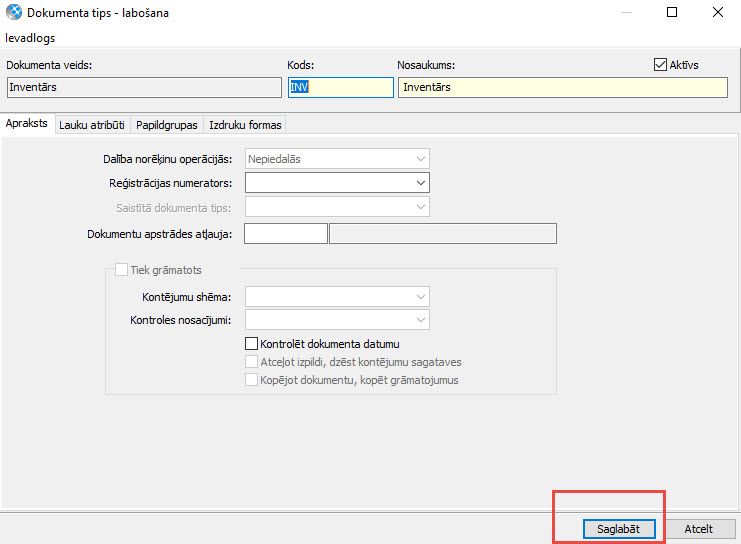Go to the Papildgrupas tab
Viewport: 741px width, 544px height.
[x=167, y=125]
